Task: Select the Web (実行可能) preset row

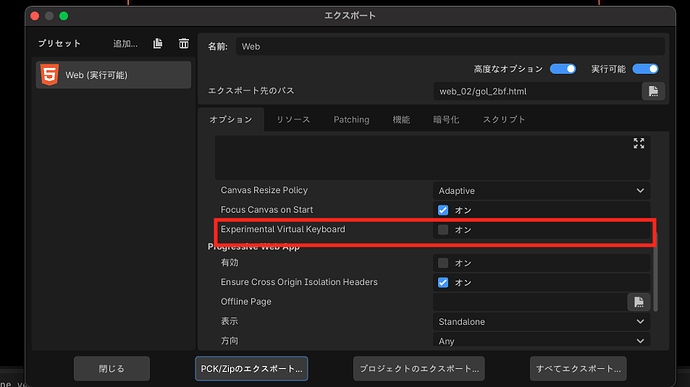Action: pyautogui.click(x=114, y=75)
